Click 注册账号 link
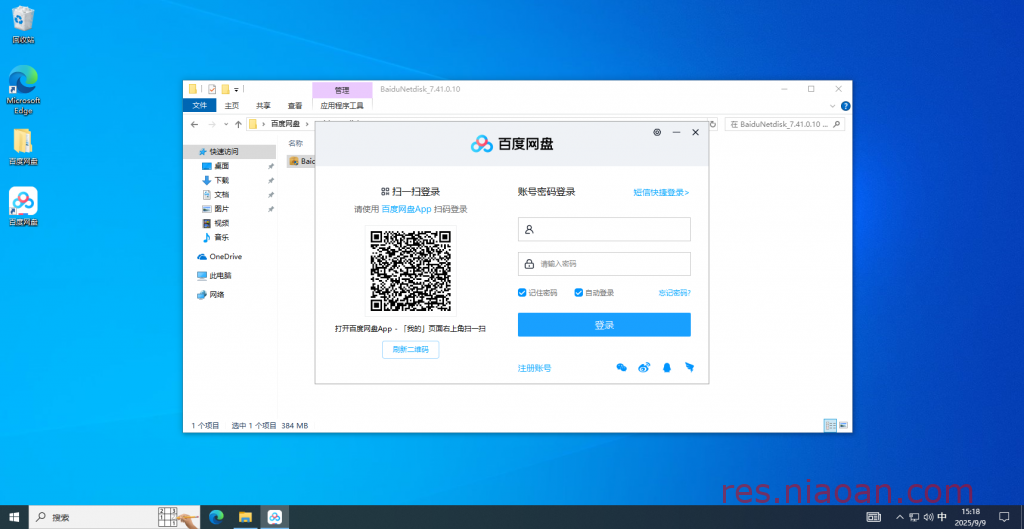Screen dimensions: 1024x529 click(x=534, y=368)
